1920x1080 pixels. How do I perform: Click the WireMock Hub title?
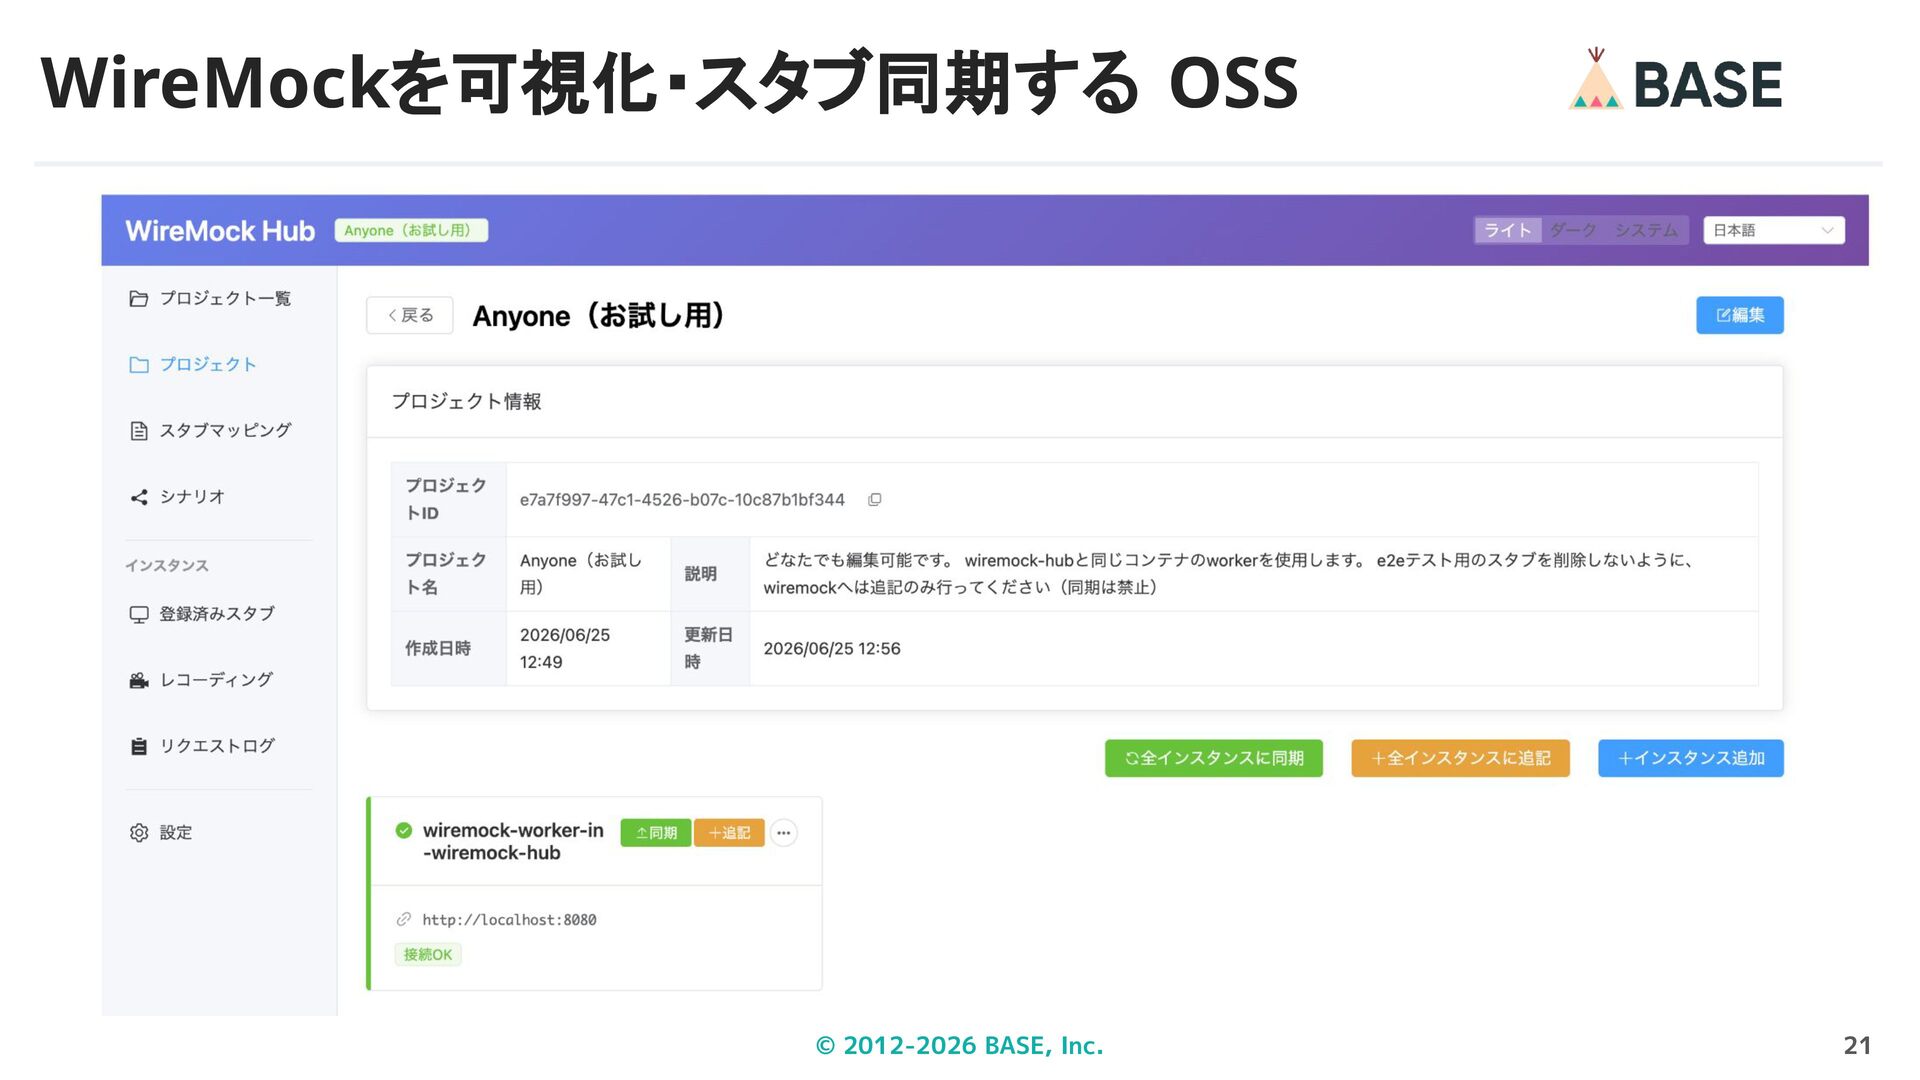[x=220, y=231]
